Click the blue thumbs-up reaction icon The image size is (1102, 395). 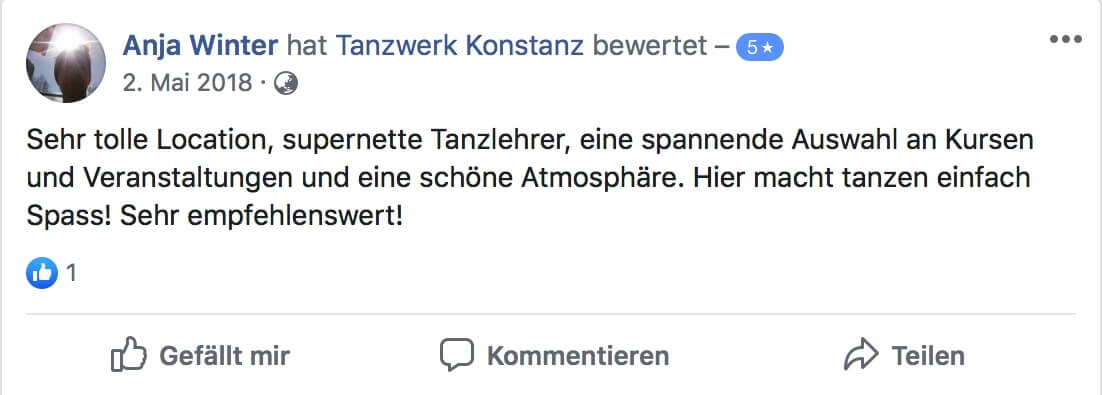[41, 273]
